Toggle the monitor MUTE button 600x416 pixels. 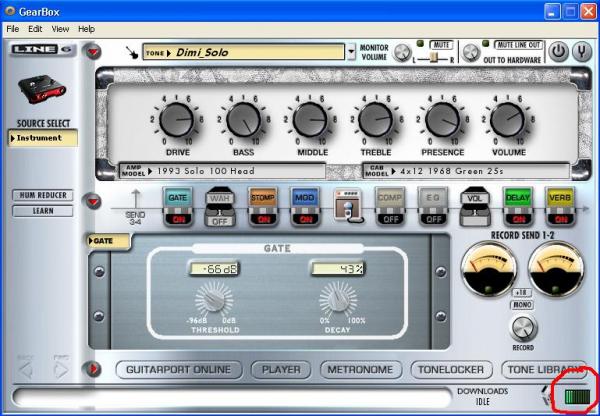[441, 45]
